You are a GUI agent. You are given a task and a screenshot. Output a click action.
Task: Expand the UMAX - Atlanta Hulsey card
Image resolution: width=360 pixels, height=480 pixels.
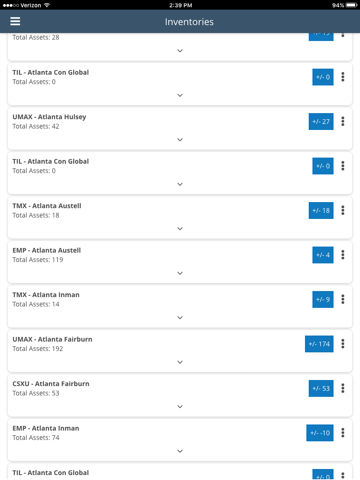pos(180,140)
